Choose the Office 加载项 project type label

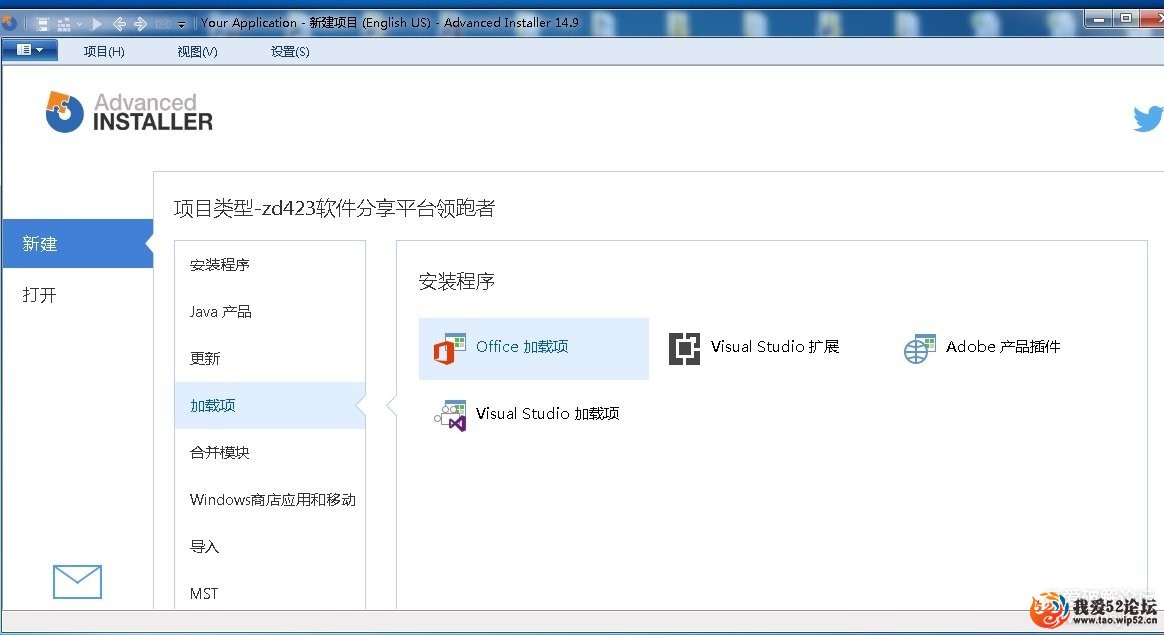(522, 347)
